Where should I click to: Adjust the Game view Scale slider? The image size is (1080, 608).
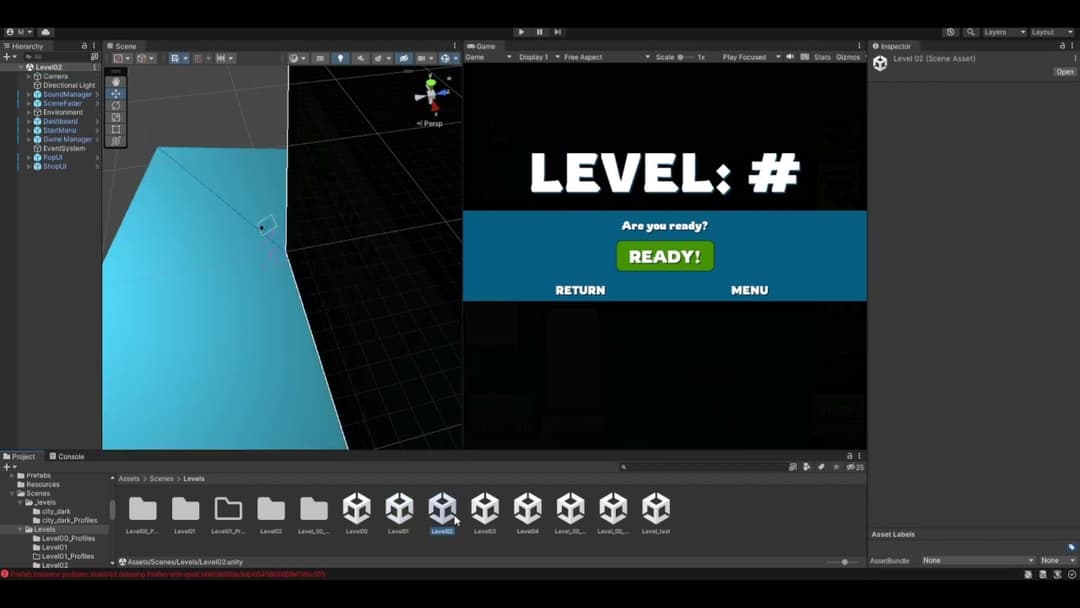tap(683, 57)
